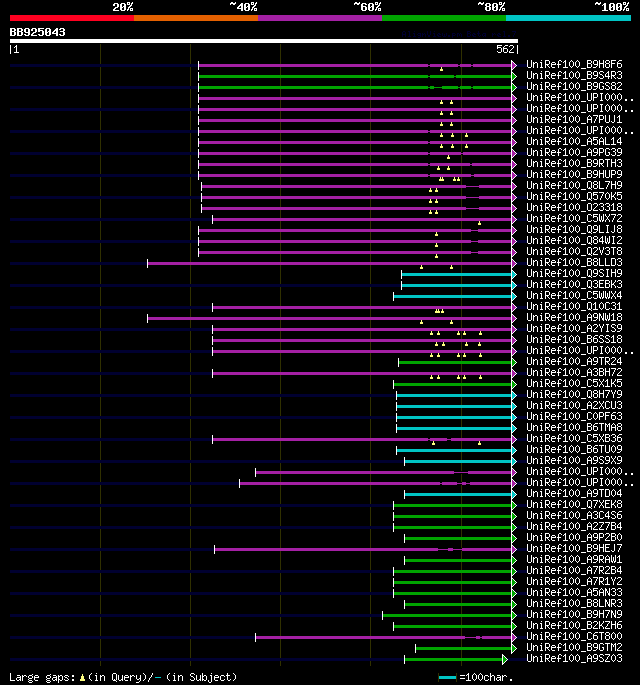Open hit UniRef100_Q10C31
640x685 pixels.
(574, 306)
